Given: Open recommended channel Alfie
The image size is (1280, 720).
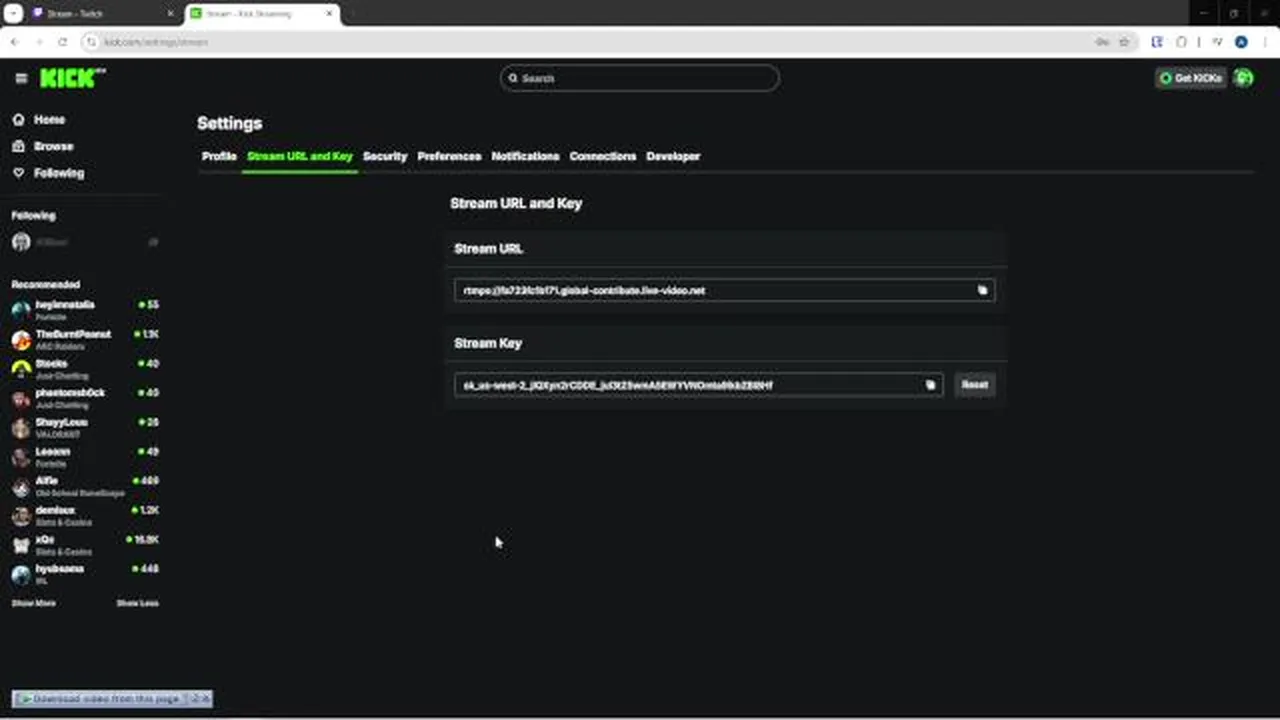Looking at the screenshot, I should coord(85,486).
